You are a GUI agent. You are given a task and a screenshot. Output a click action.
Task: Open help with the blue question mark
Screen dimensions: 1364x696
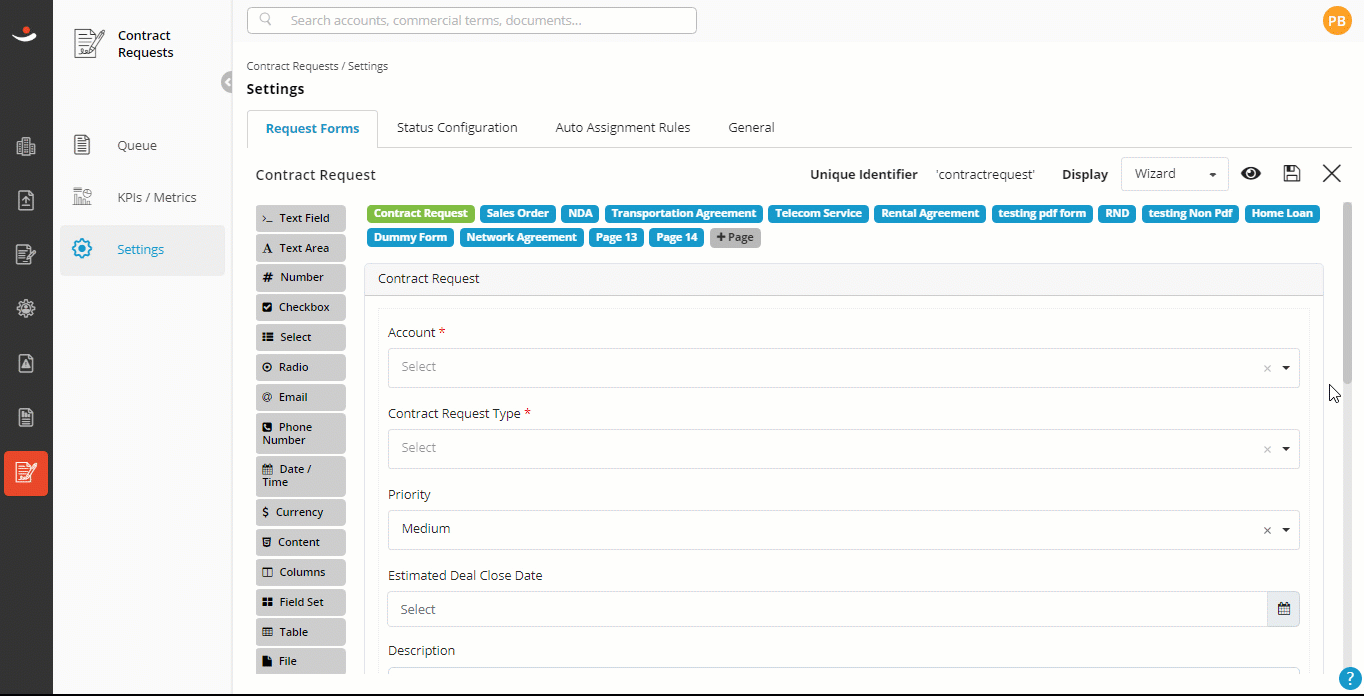click(1349, 680)
